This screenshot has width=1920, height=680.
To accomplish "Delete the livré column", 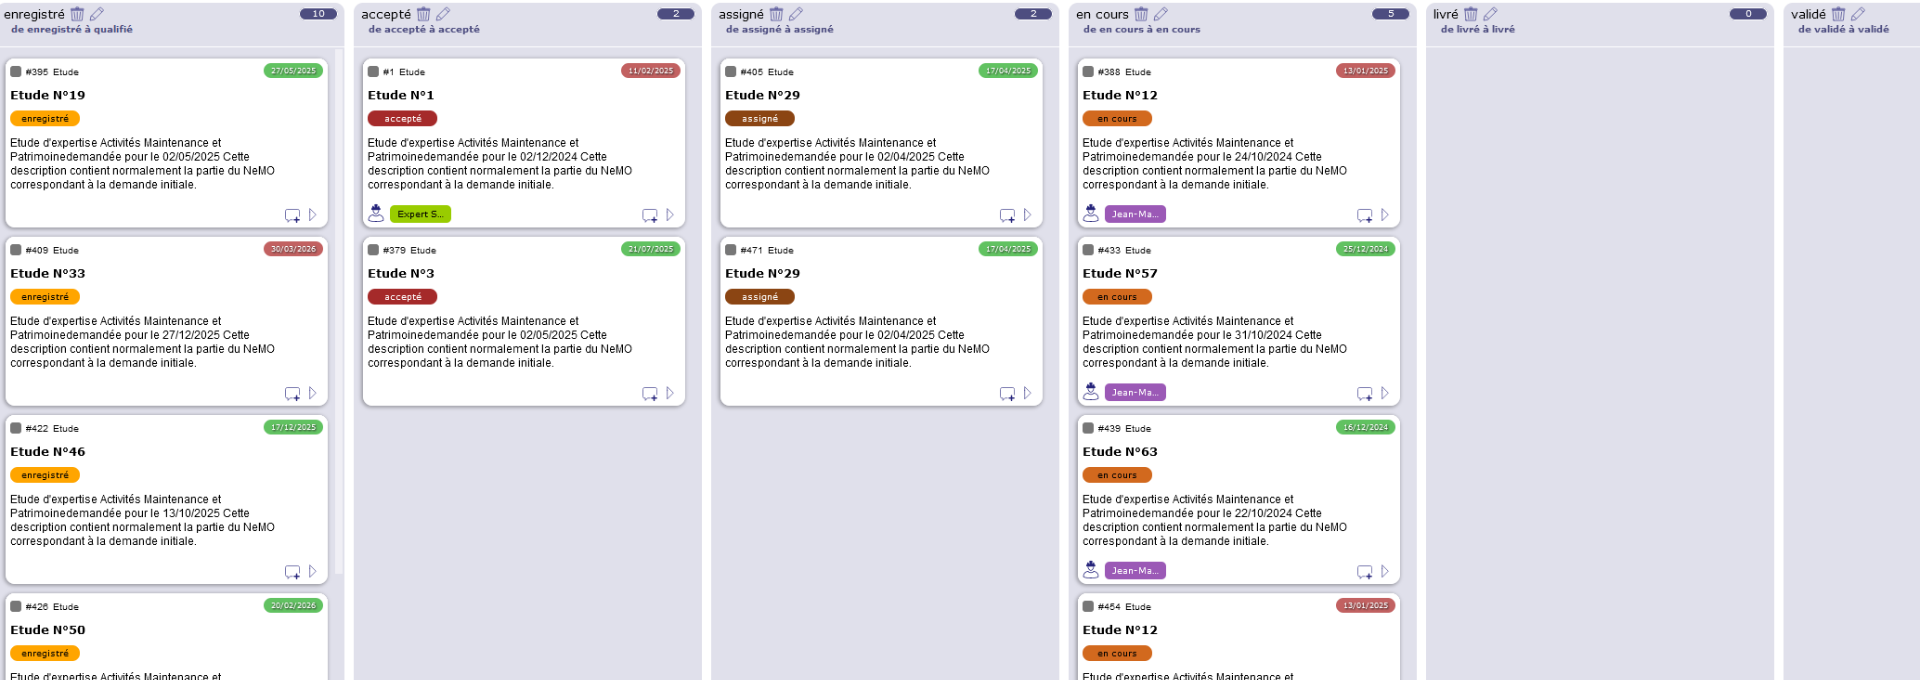I will pyautogui.click(x=1471, y=14).
